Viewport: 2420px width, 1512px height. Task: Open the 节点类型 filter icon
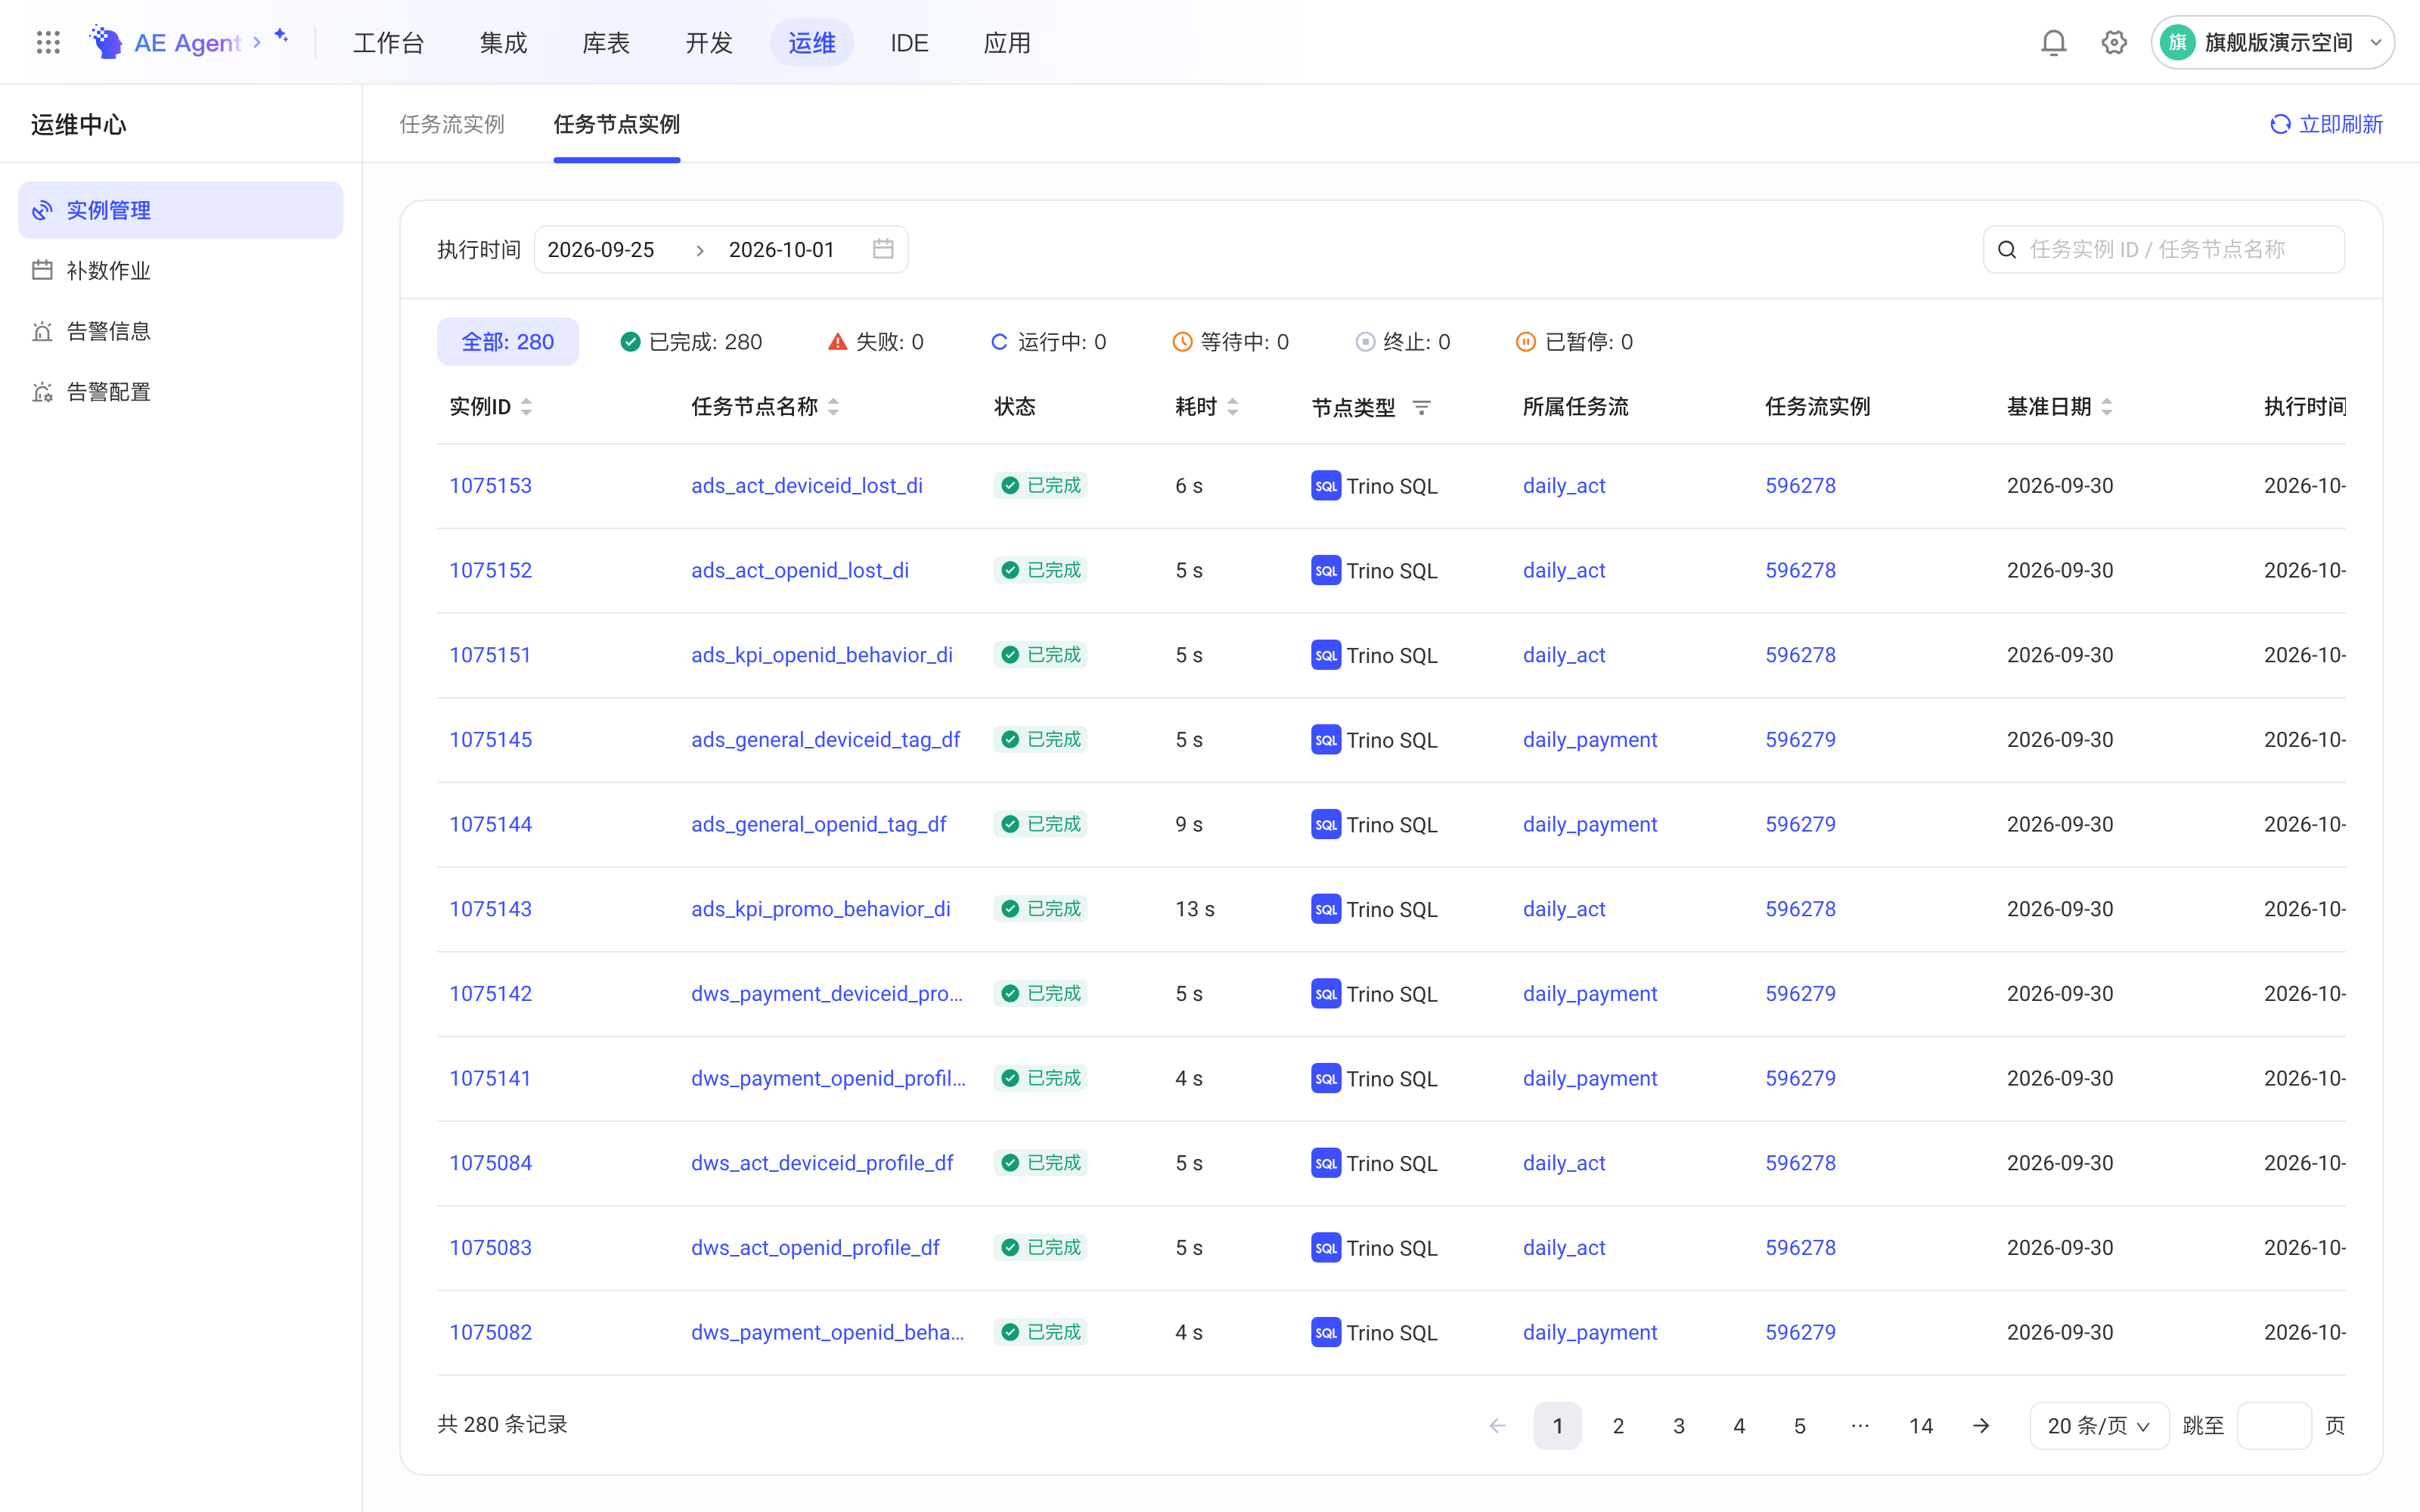click(1421, 407)
